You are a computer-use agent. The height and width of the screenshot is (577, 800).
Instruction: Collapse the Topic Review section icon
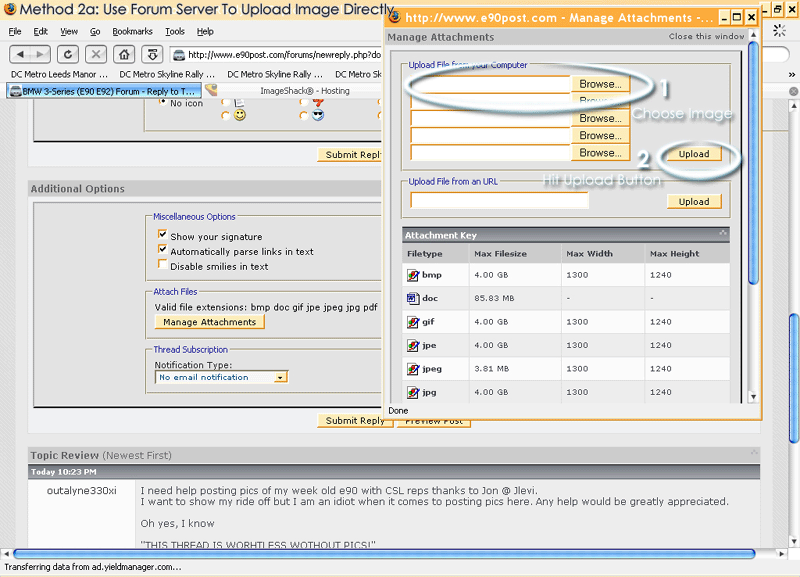pyautogui.click(x=754, y=453)
